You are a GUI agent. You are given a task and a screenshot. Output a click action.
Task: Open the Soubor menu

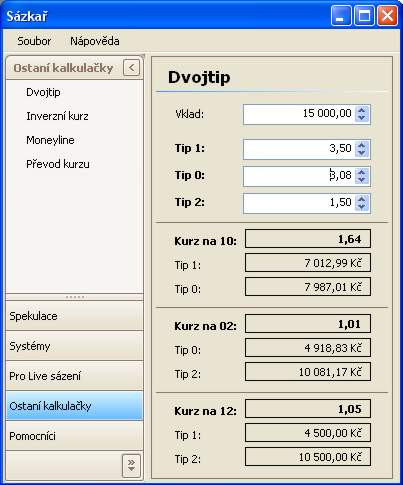pyautogui.click(x=34, y=41)
